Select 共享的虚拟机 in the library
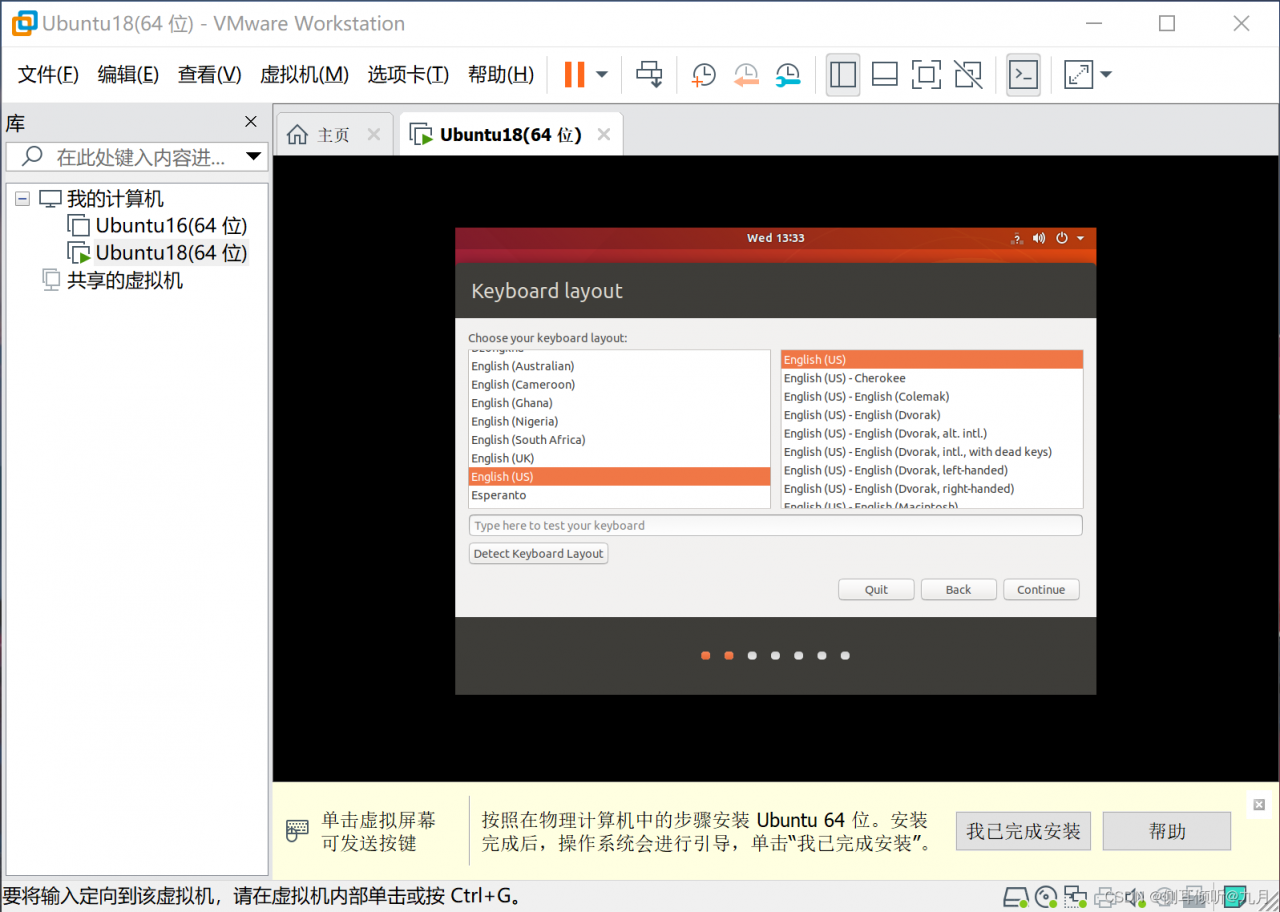 pos(124,280)
